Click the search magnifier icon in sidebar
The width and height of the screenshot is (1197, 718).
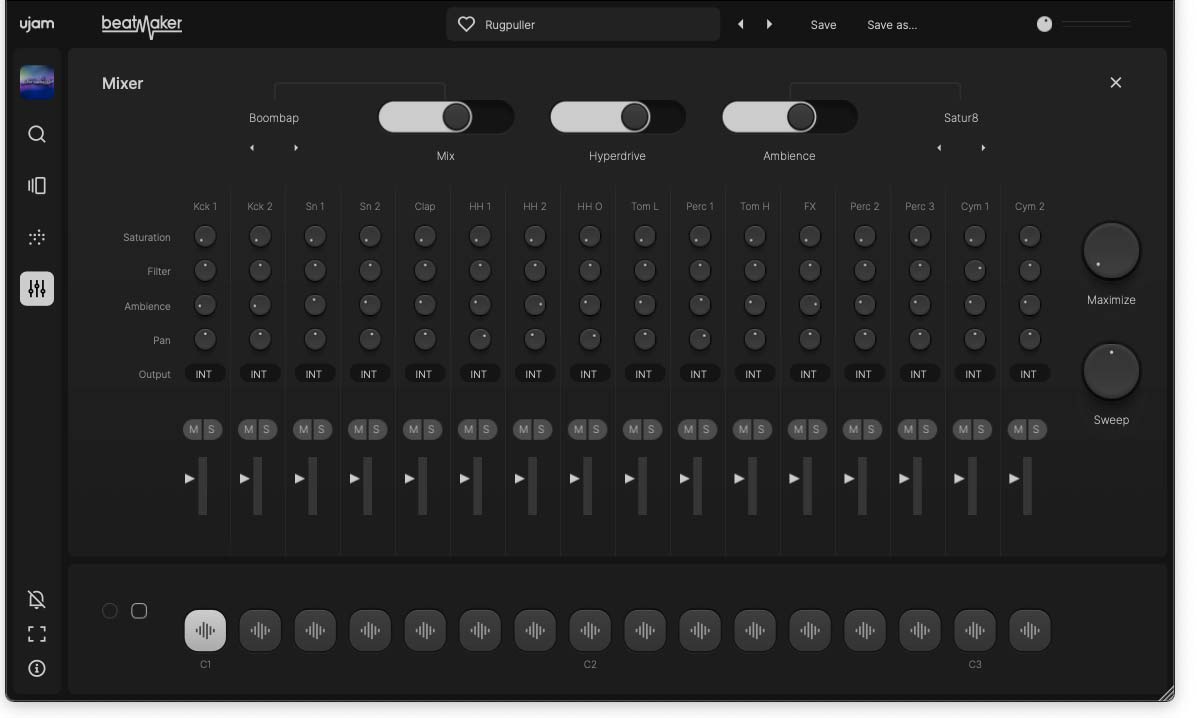coord(37,134)
